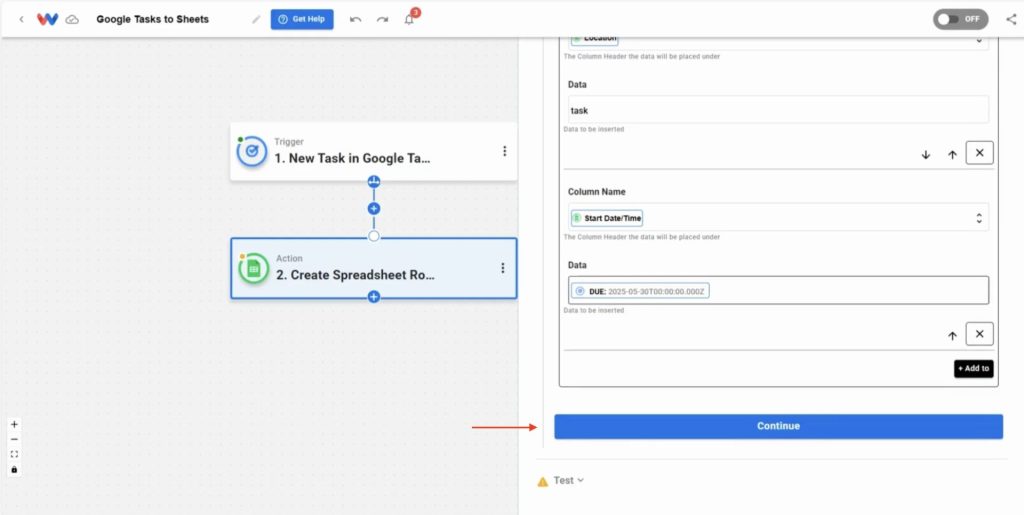The height and width of the screenshot is (515, 1024).
Task: Toggle the workflow OFF switch on
Action: [x=960, y=19]
